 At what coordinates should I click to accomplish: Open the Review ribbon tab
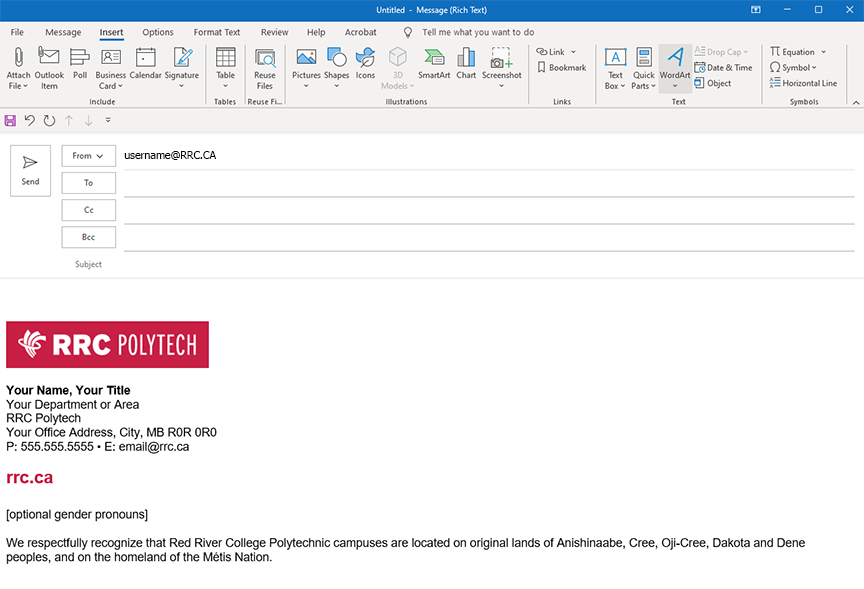tap(274, 32)
